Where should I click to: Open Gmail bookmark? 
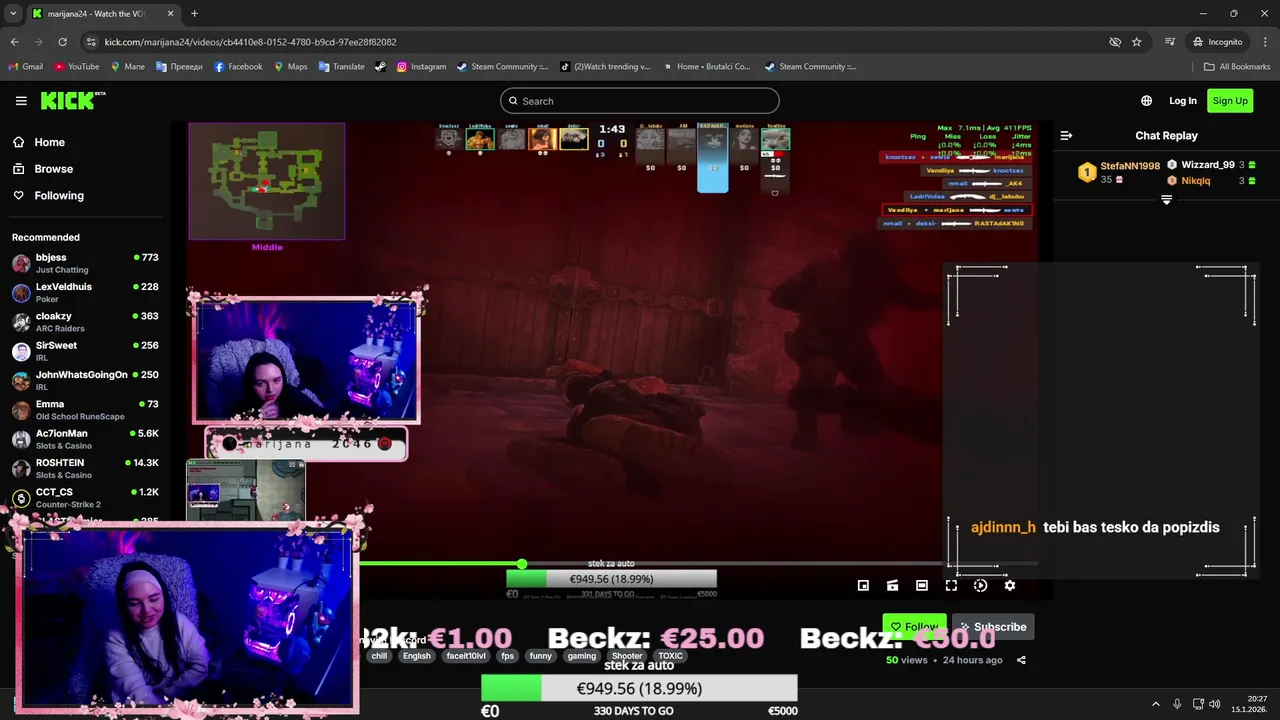[26, 67]
